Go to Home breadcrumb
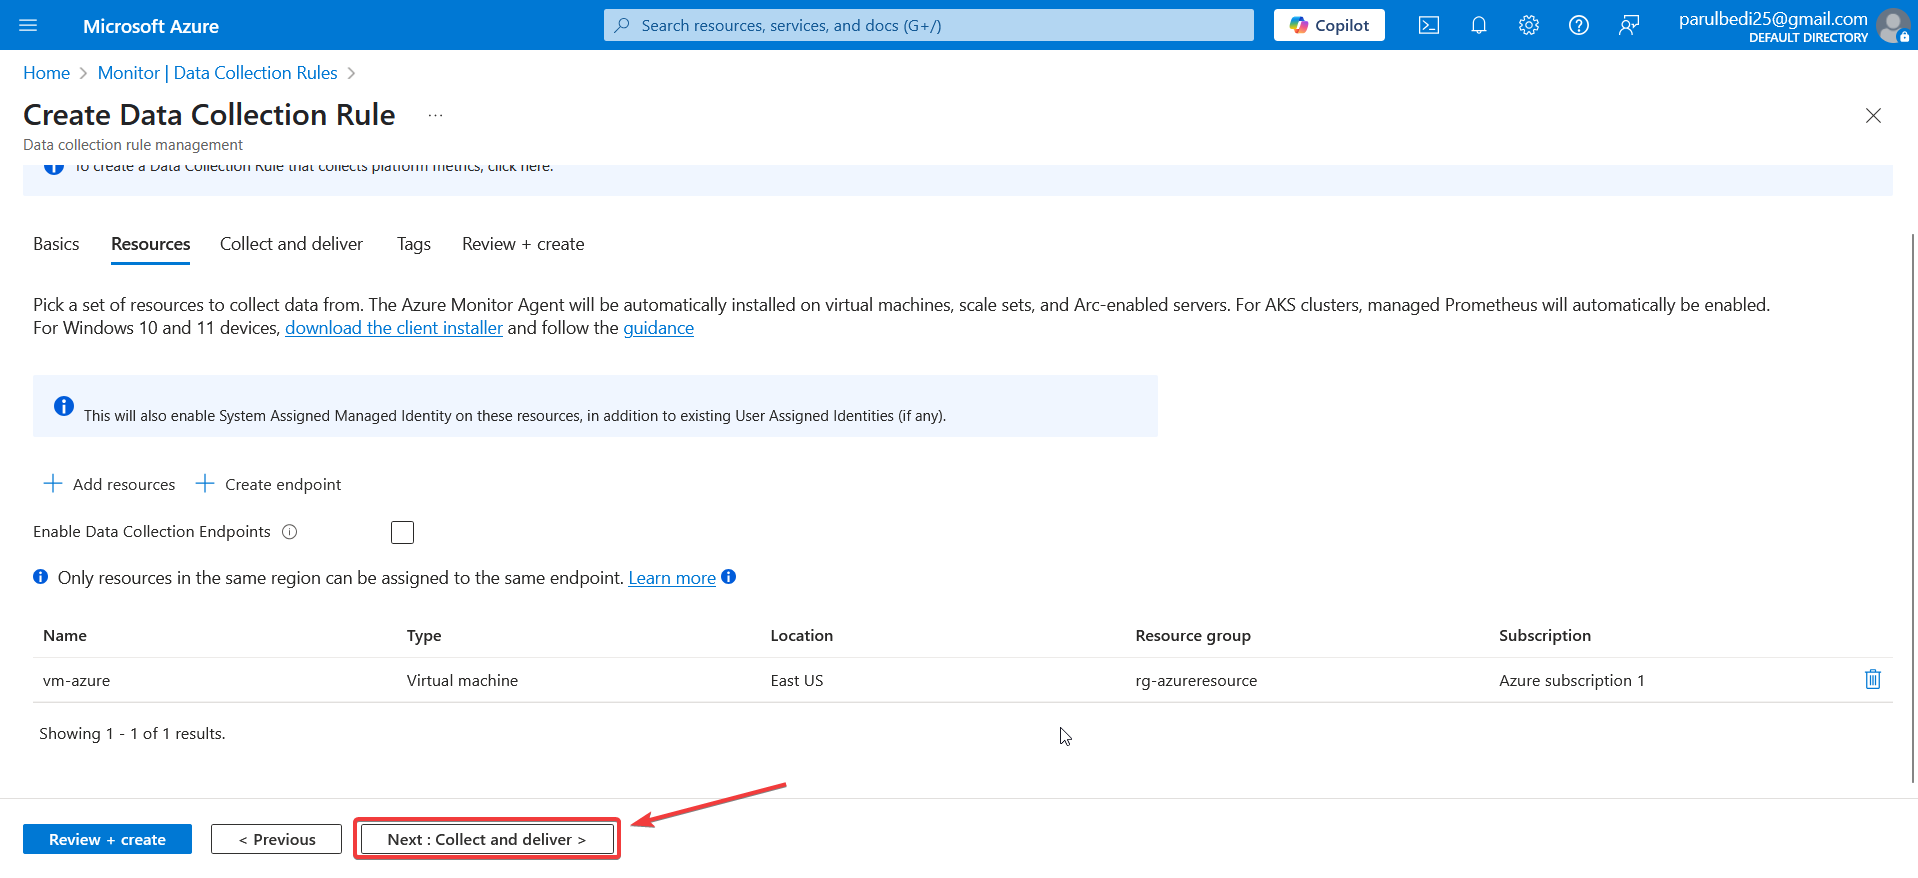Screen dimensions: 1918x878 pyautogui.click(x=46, y=73)
